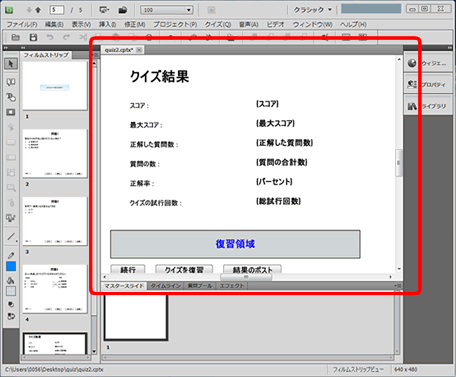456x377 pixels.
Task: Select the paint bucket fill tool
Action: (11, 280)
